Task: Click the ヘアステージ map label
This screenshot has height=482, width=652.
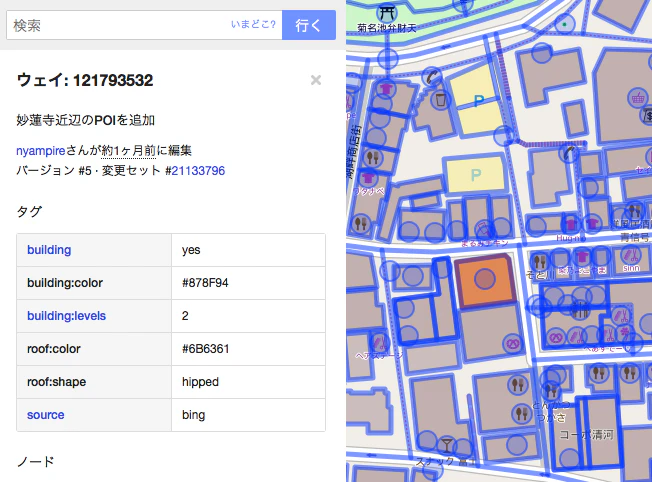Action: [379, 355]
